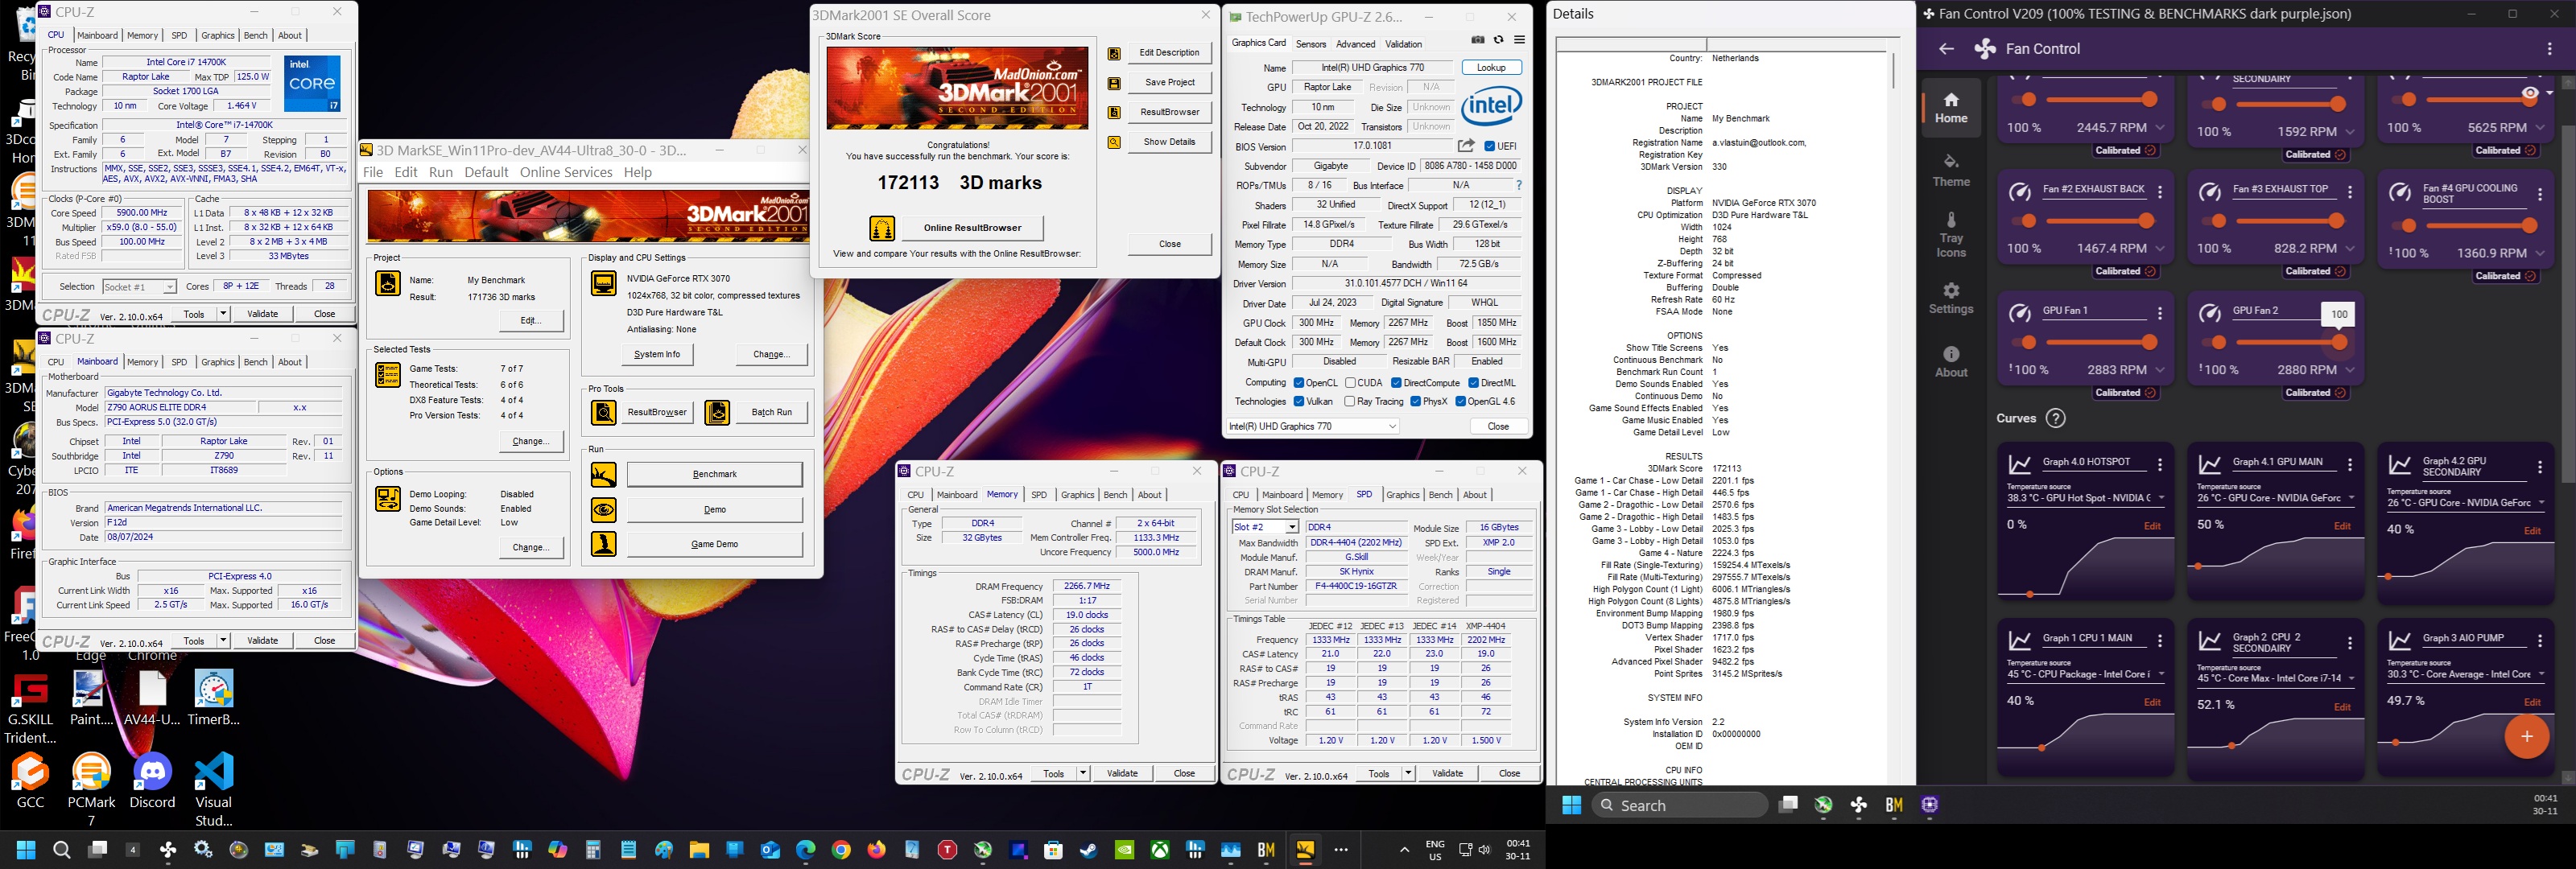This screenshot has width=2576, height=869.
Task: Click the Game Demo joystick icon in 3DMark2001
Action: point(603,544)
